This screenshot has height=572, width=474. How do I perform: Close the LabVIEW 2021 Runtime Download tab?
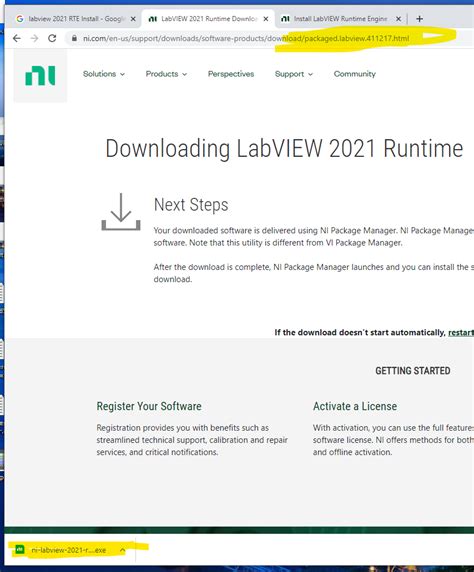point(266,19)
